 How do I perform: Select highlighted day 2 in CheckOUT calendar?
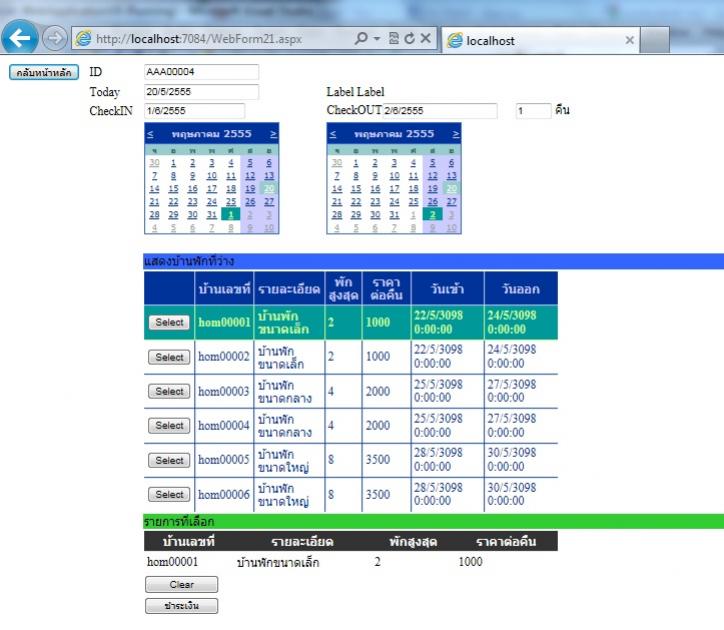(x=433, y=214)
